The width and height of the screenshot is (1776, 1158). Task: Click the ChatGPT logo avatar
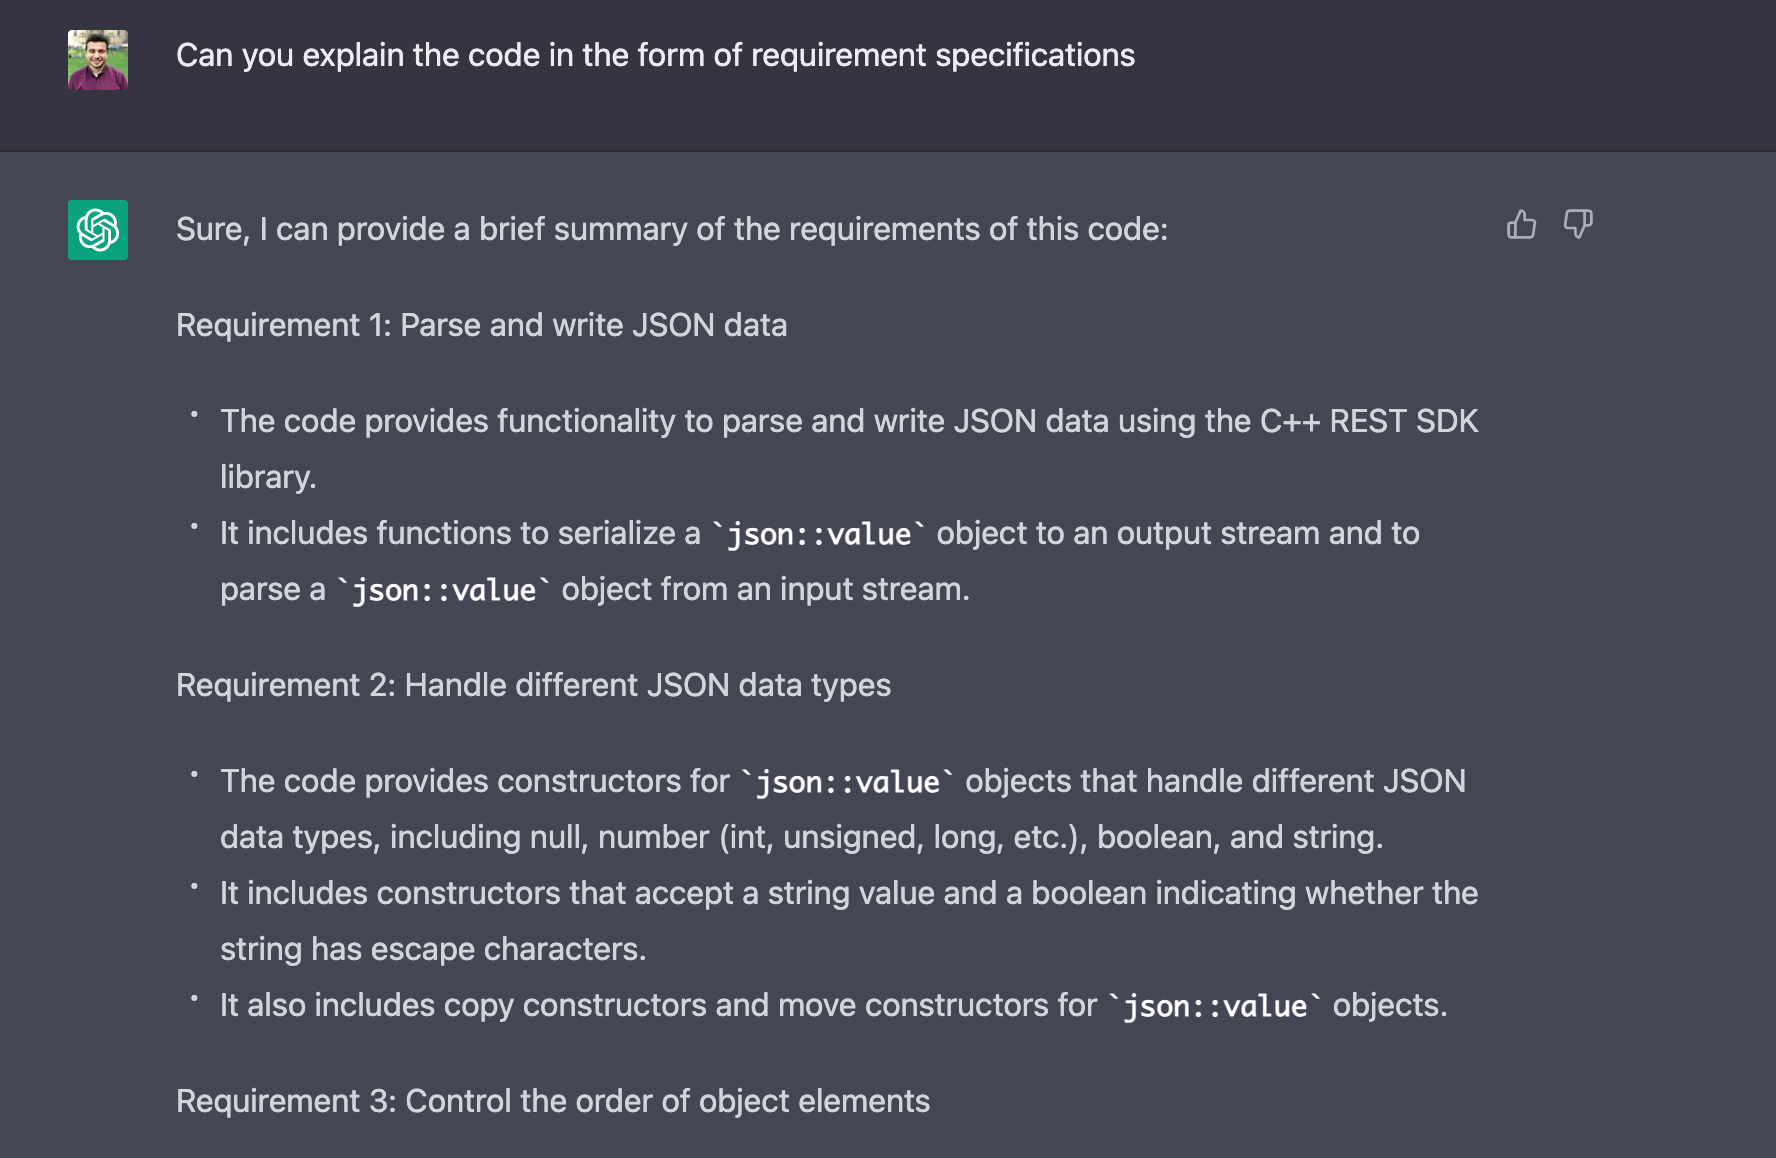coord(98,230)
